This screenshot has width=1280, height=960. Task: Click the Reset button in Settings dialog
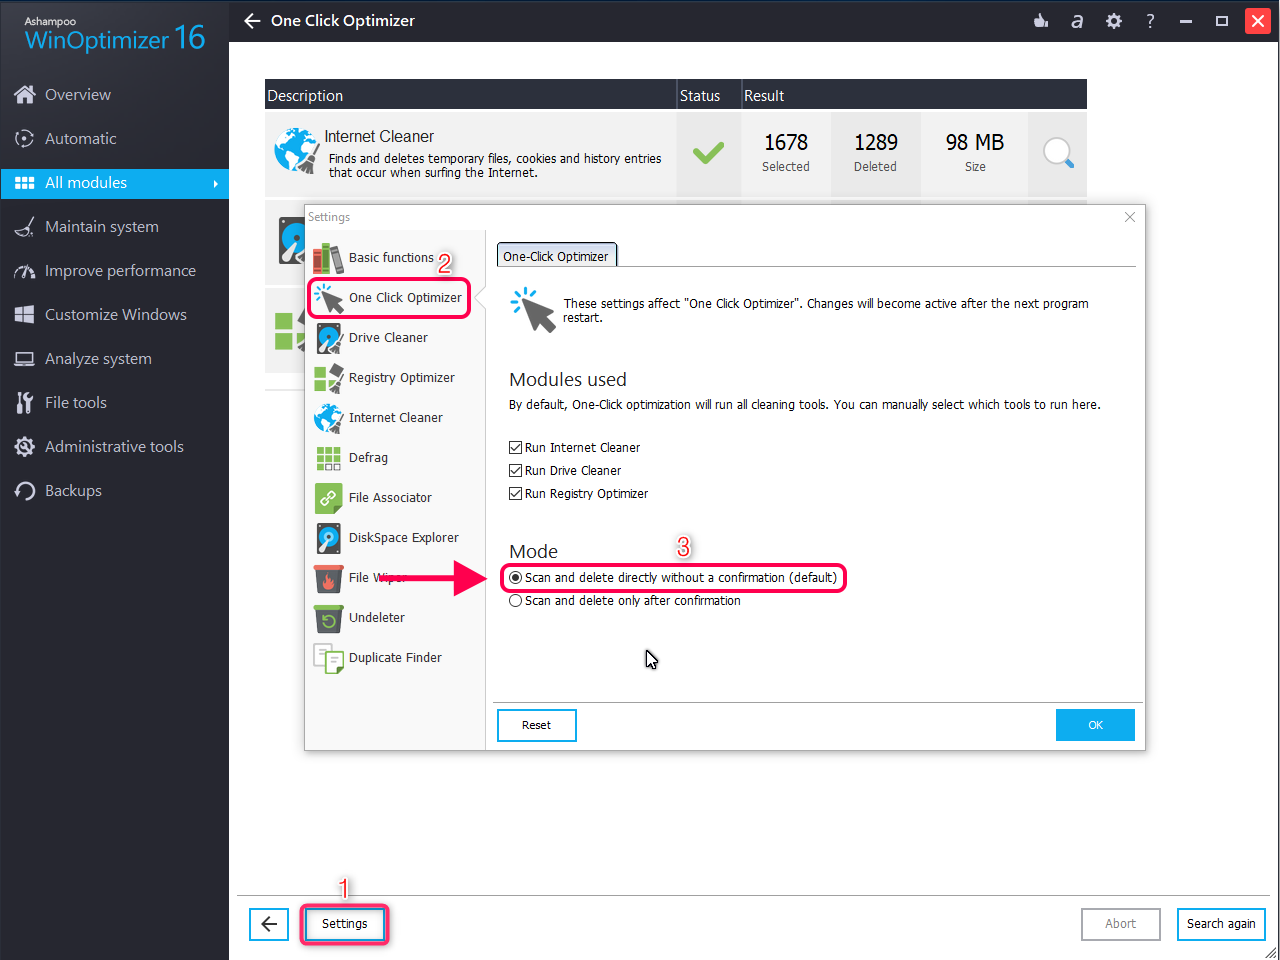(x=536, y=725)
